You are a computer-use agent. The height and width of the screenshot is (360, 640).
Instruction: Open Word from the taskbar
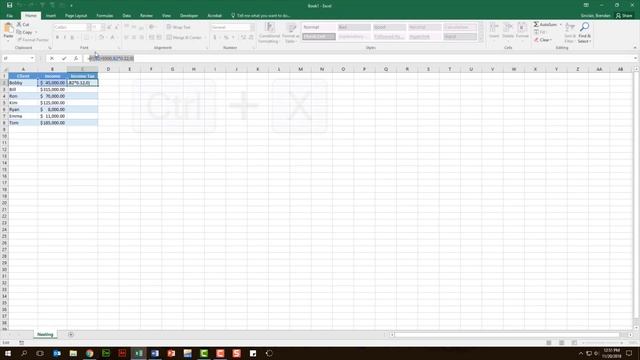click(155, 353)
